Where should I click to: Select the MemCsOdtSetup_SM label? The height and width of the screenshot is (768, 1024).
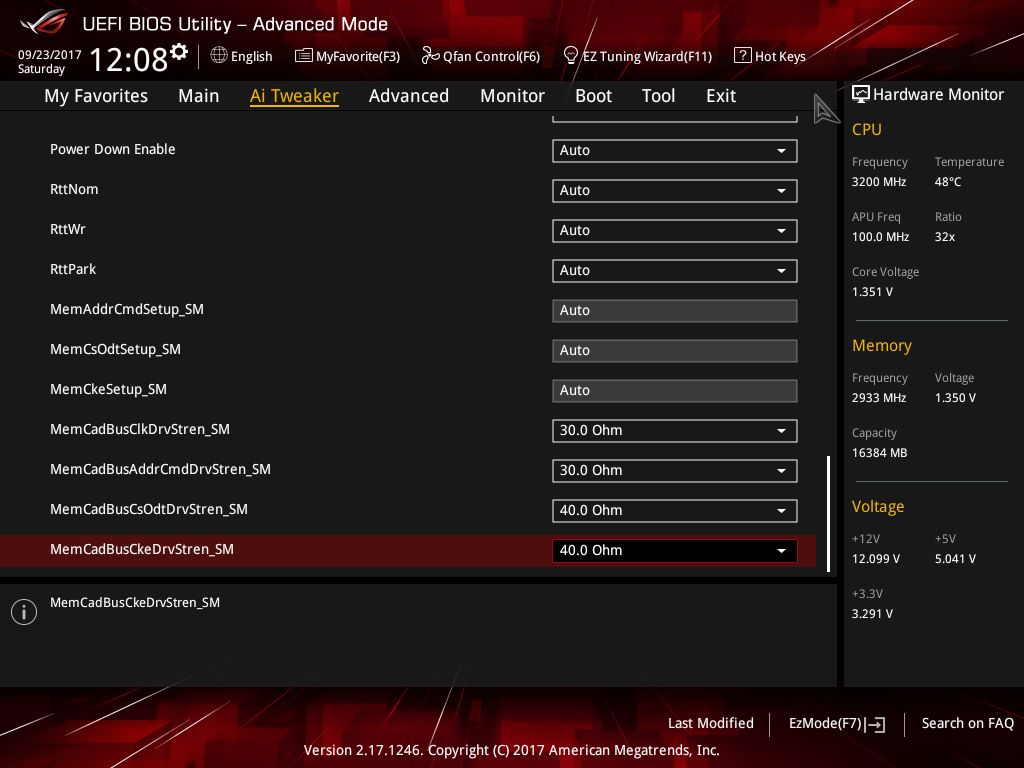pyautogui.click(x=115, y=349)
